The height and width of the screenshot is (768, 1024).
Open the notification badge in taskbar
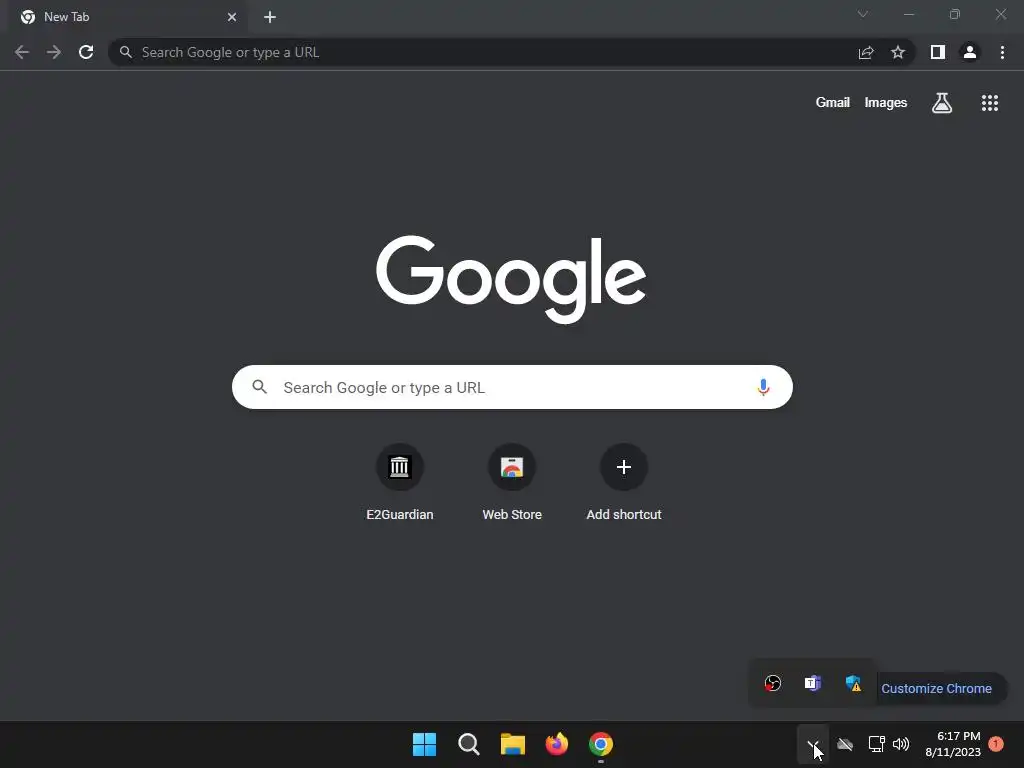point(996,743)
